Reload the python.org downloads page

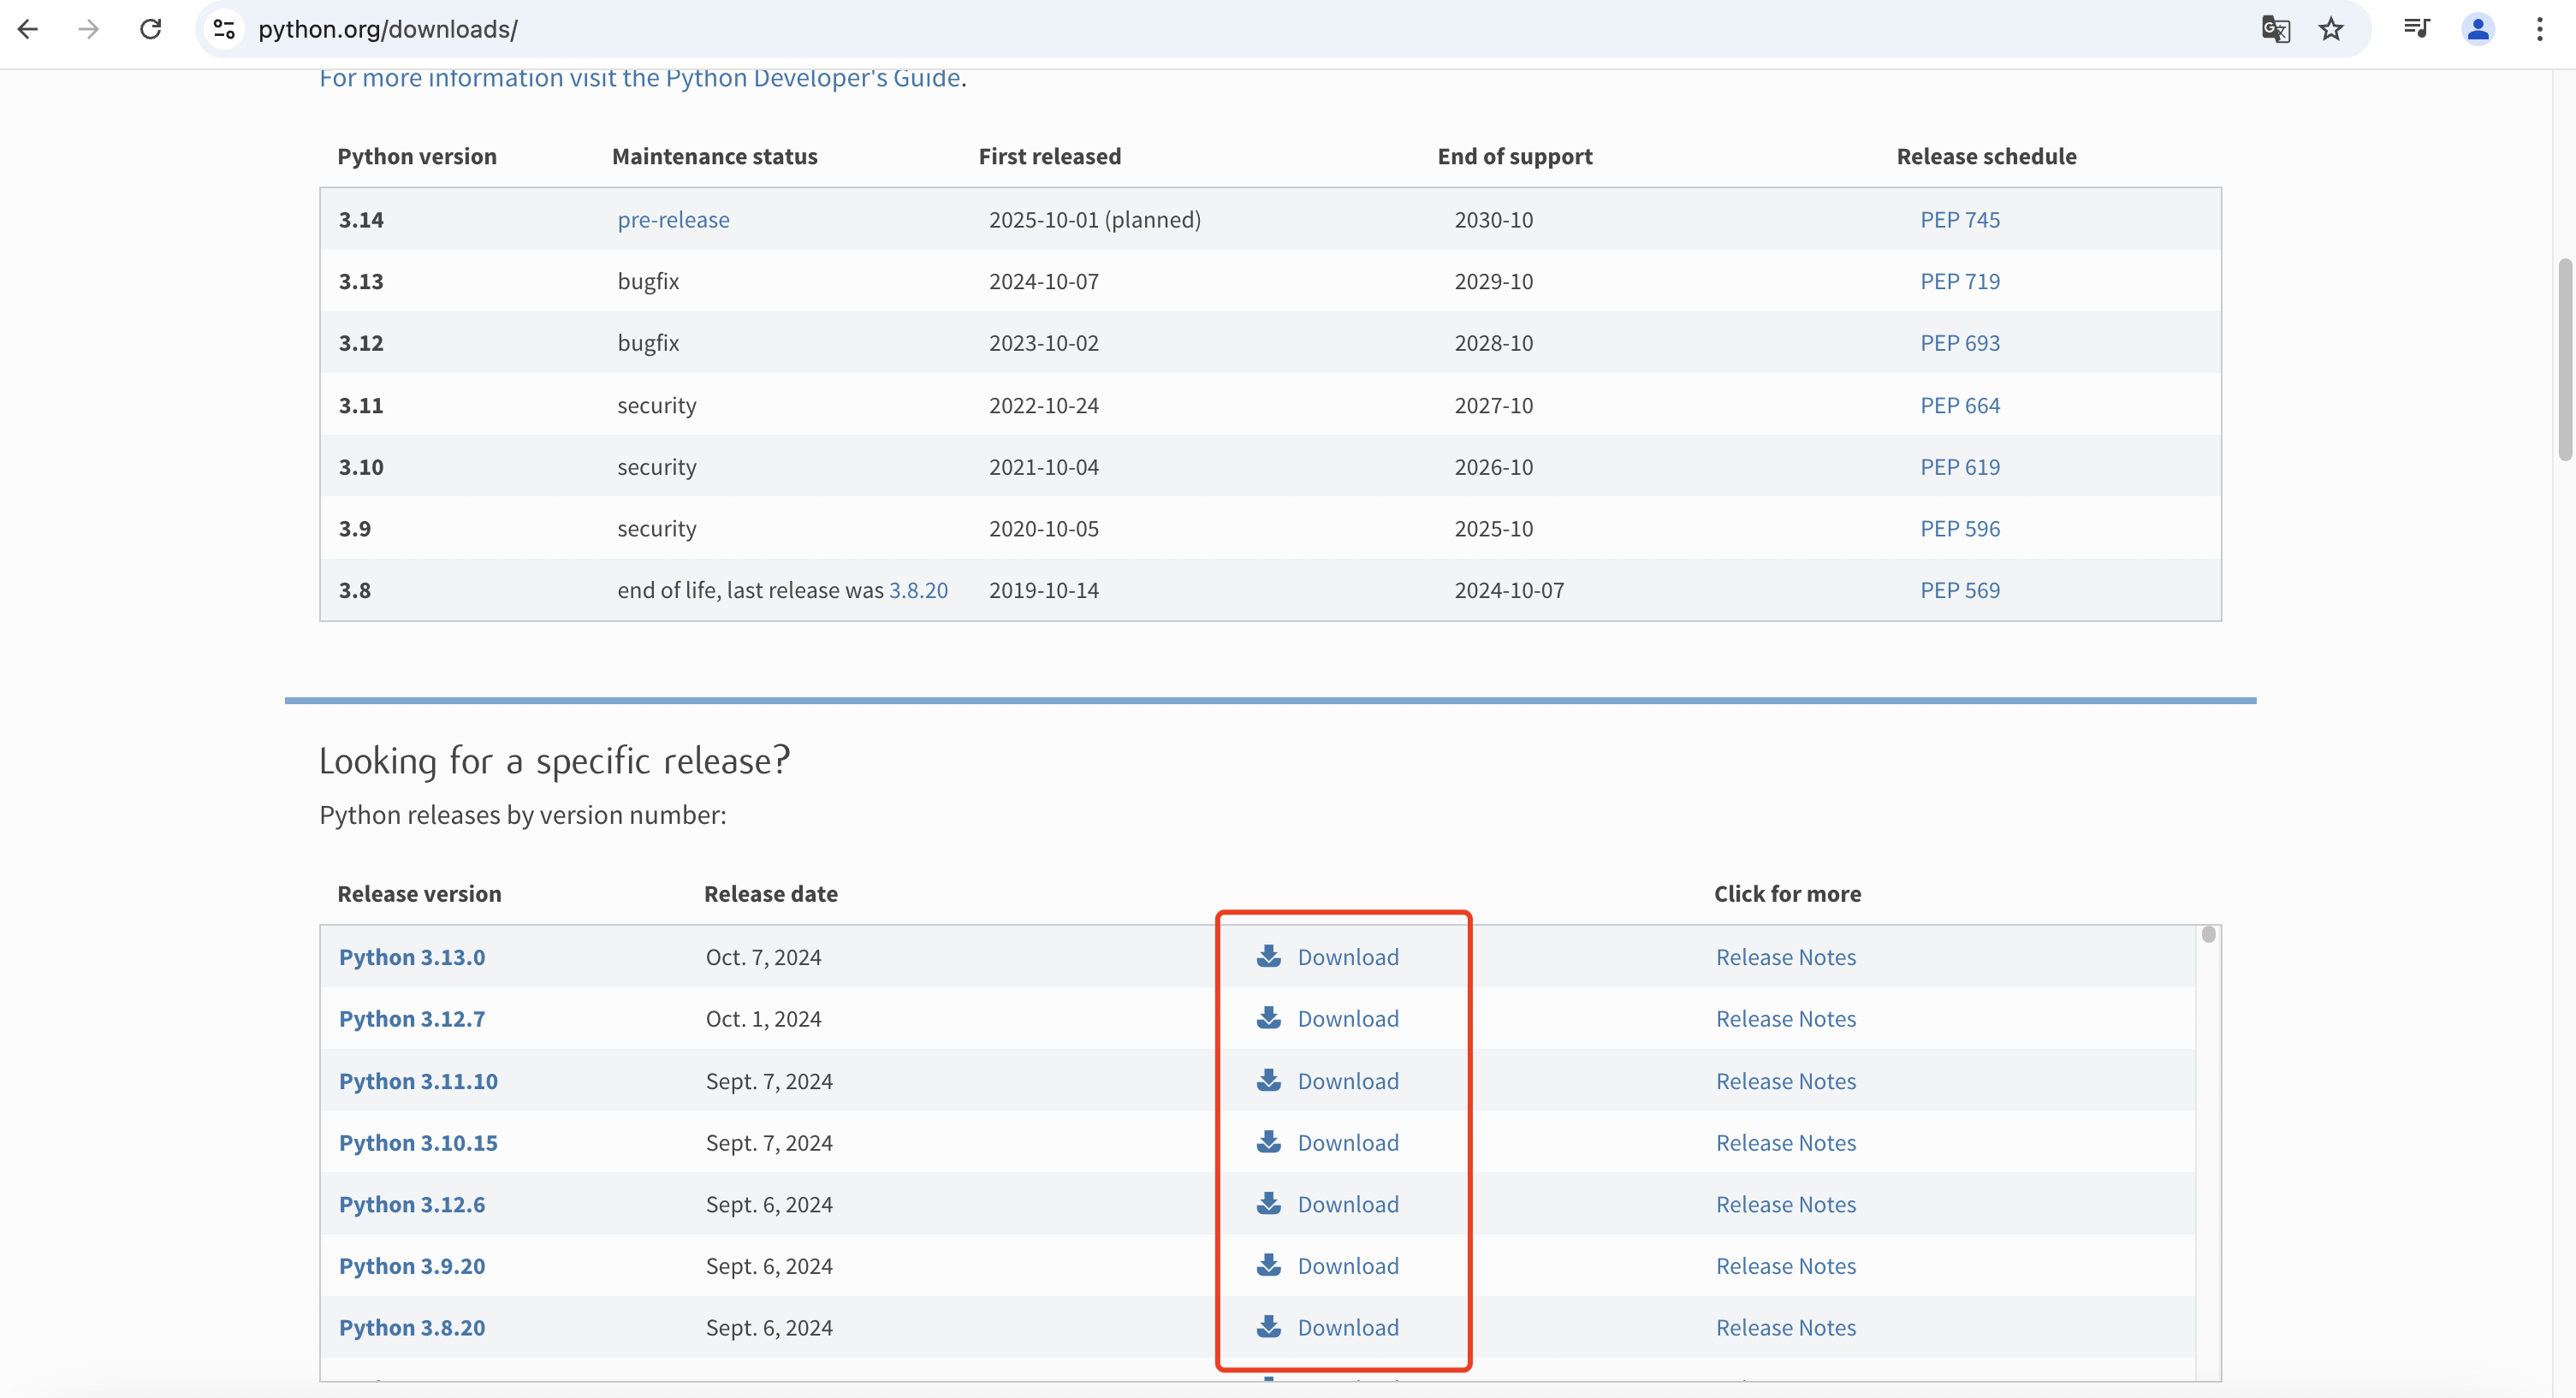pos(151,29)
